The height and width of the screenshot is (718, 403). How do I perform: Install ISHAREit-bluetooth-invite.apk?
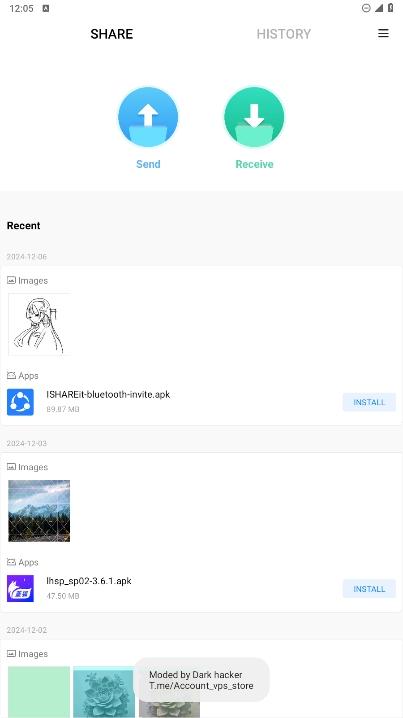[369, 402]
